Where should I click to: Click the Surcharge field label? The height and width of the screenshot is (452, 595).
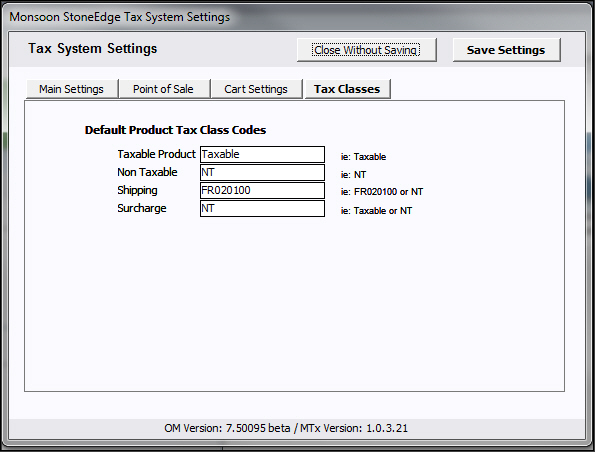click(142, 208)
